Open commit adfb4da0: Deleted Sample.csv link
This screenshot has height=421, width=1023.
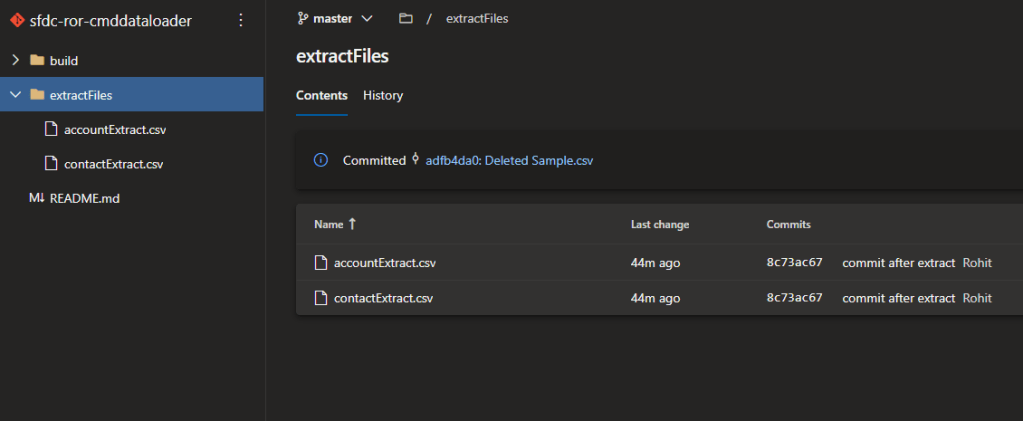coord(510,161)
